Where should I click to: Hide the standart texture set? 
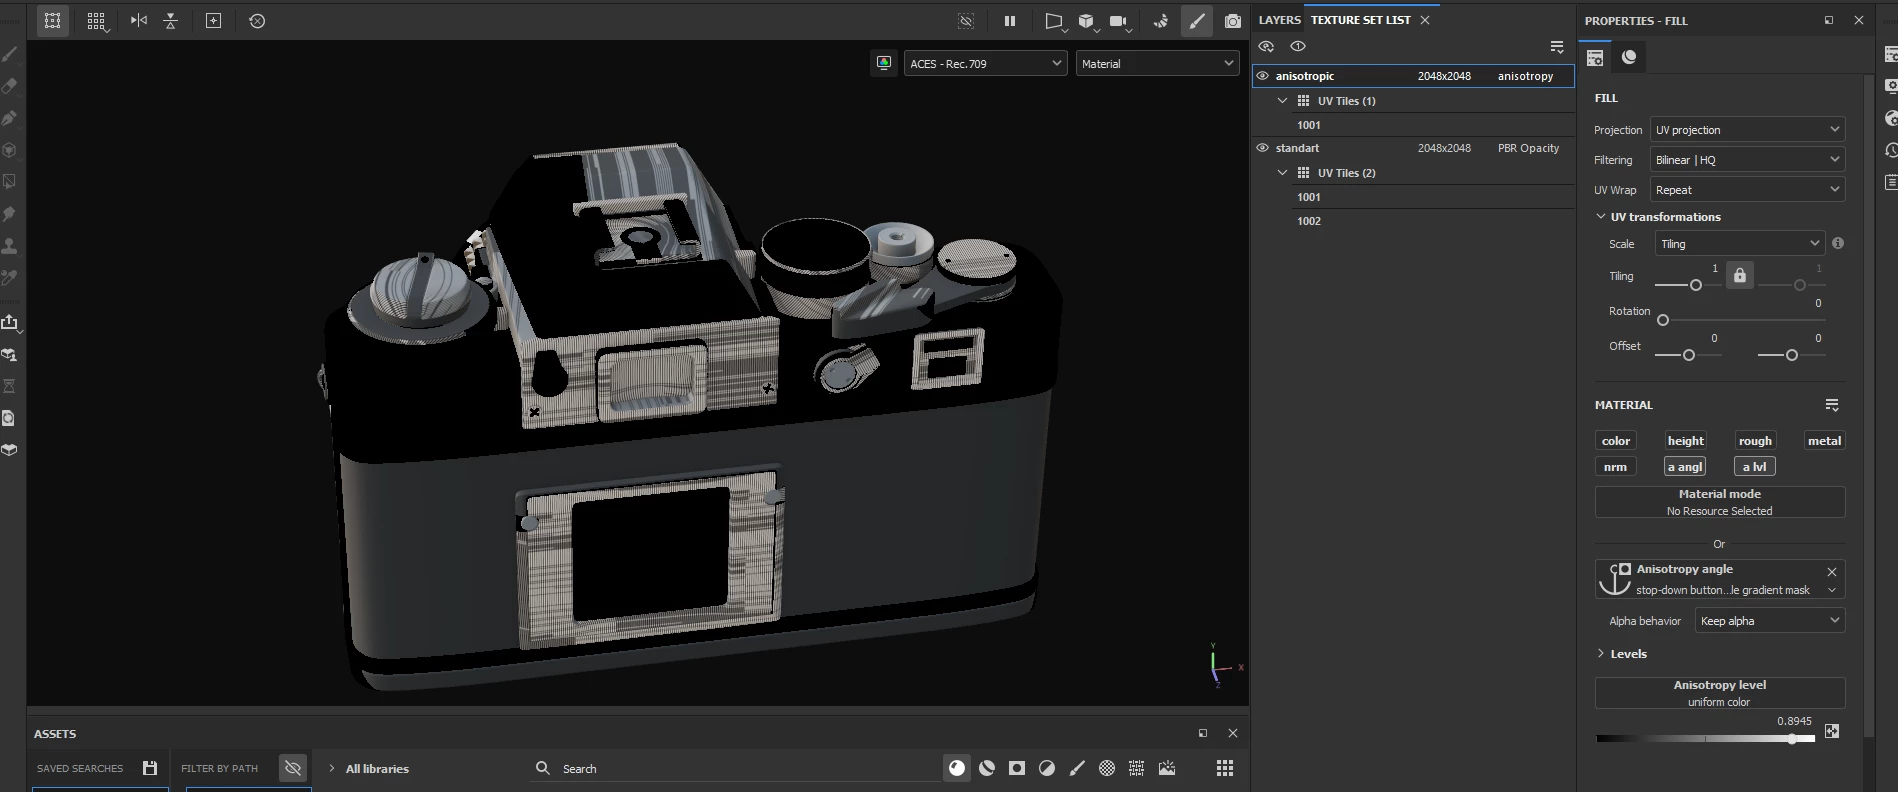(1263, 148)
